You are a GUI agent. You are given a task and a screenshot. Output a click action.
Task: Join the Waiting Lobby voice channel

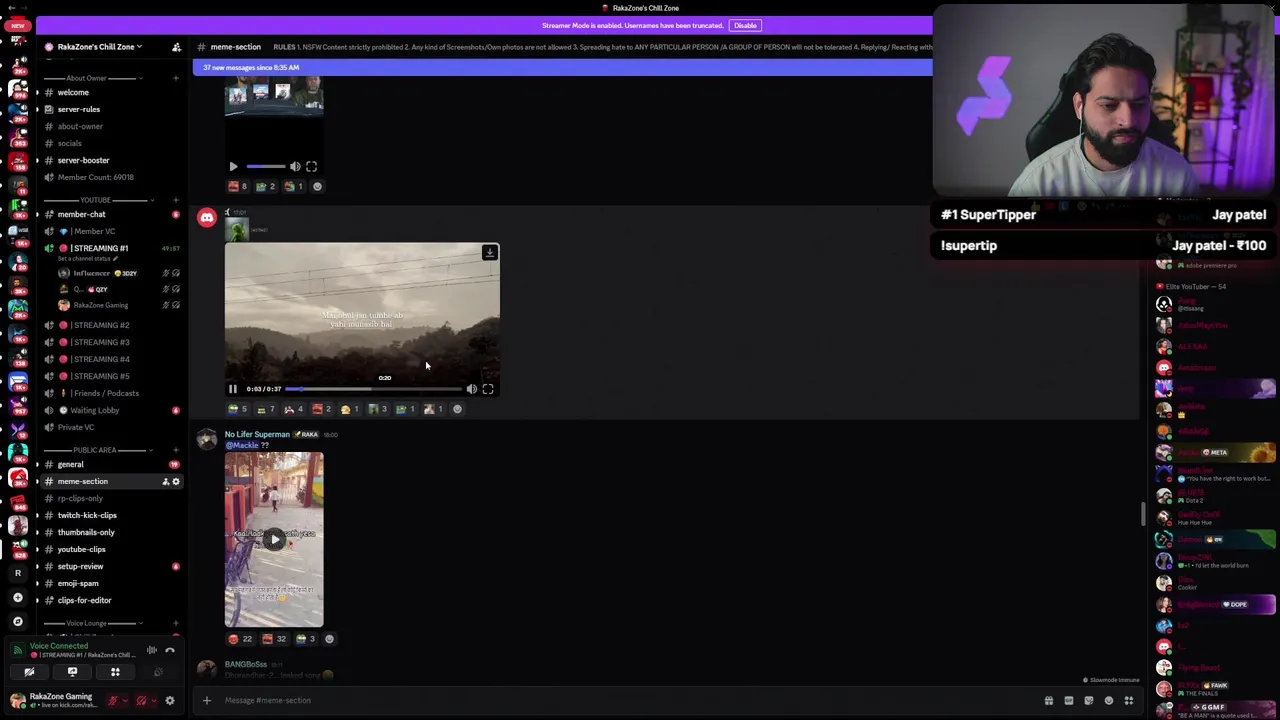[x=94, y=410]
